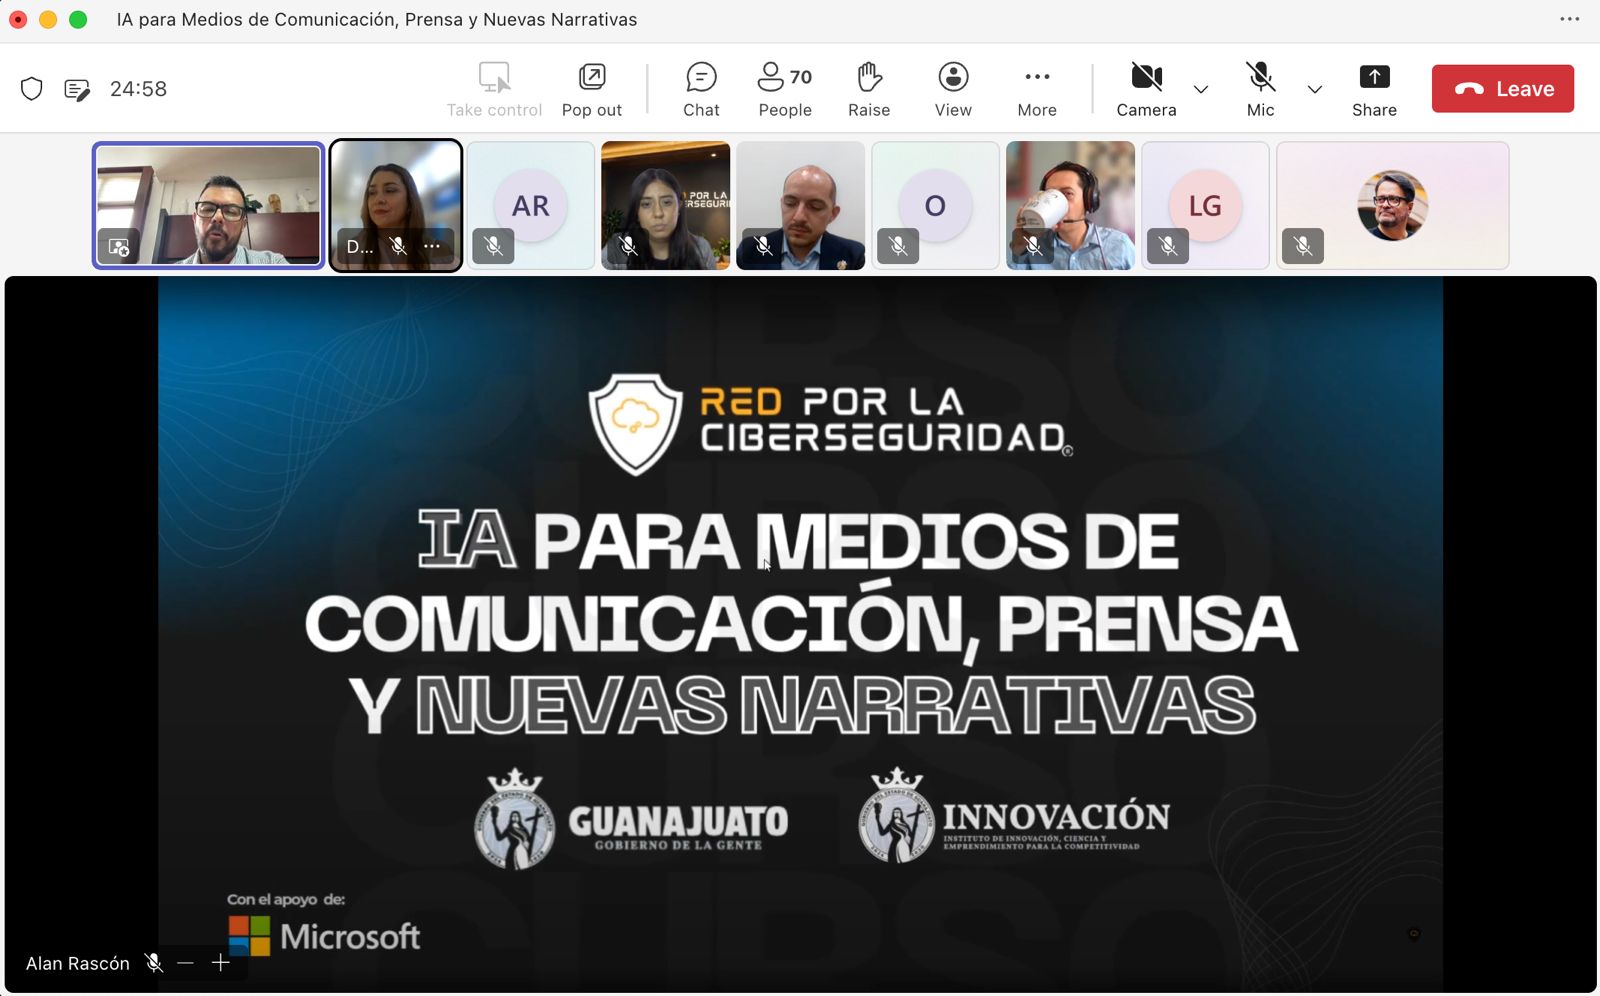Show the People participants list
This screenshot has width=1600, height=996.
point(785,89)
